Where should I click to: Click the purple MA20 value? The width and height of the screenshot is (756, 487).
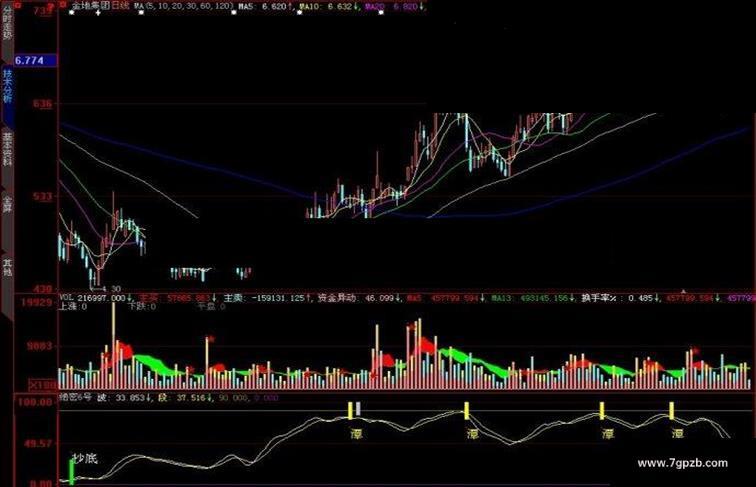[395, 6]
